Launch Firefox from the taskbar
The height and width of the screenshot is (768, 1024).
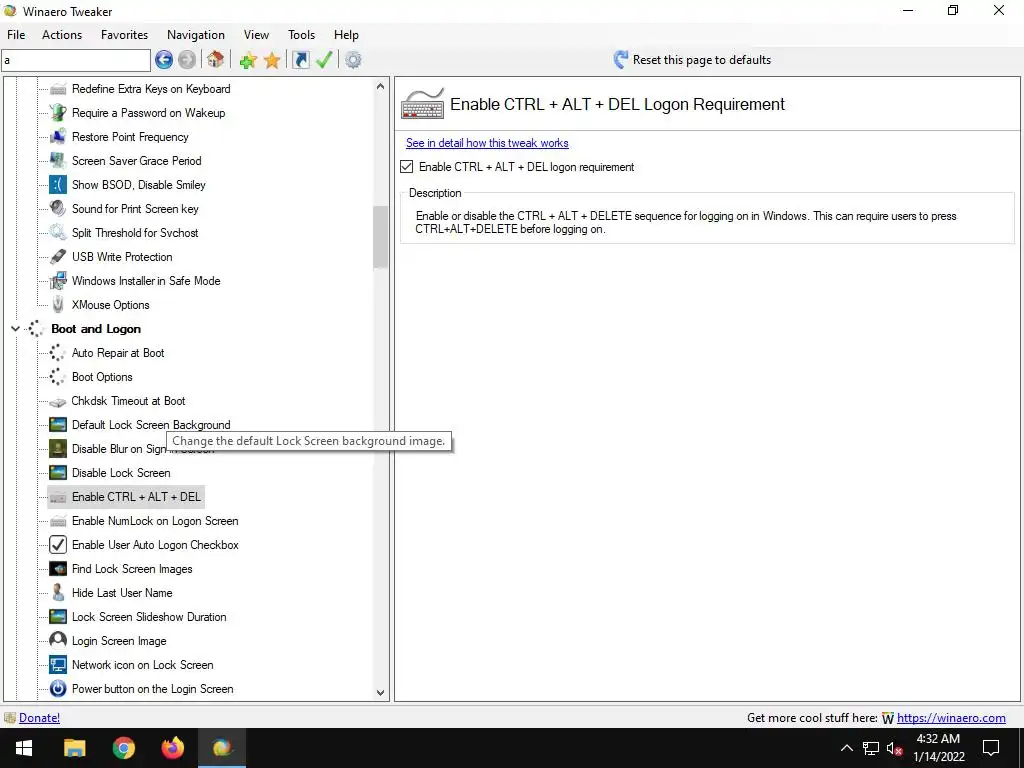[x=172, y=748]
